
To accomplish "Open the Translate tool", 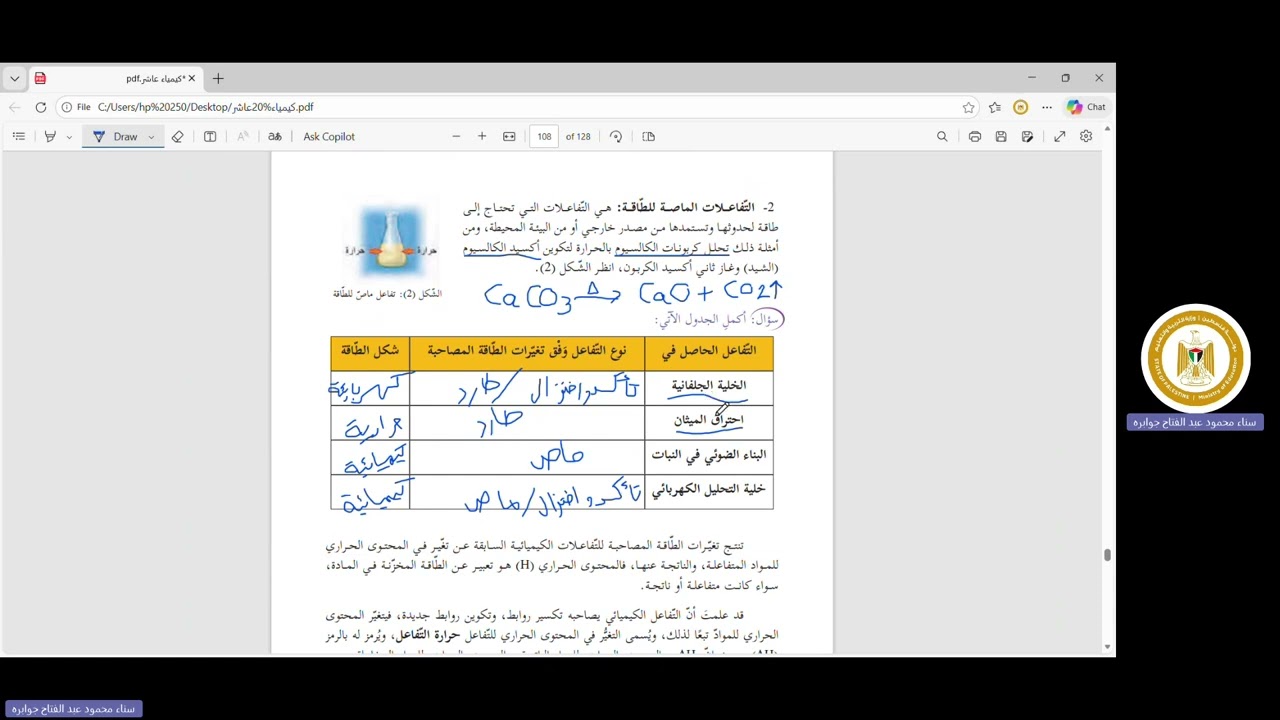I will pos(275,137).
